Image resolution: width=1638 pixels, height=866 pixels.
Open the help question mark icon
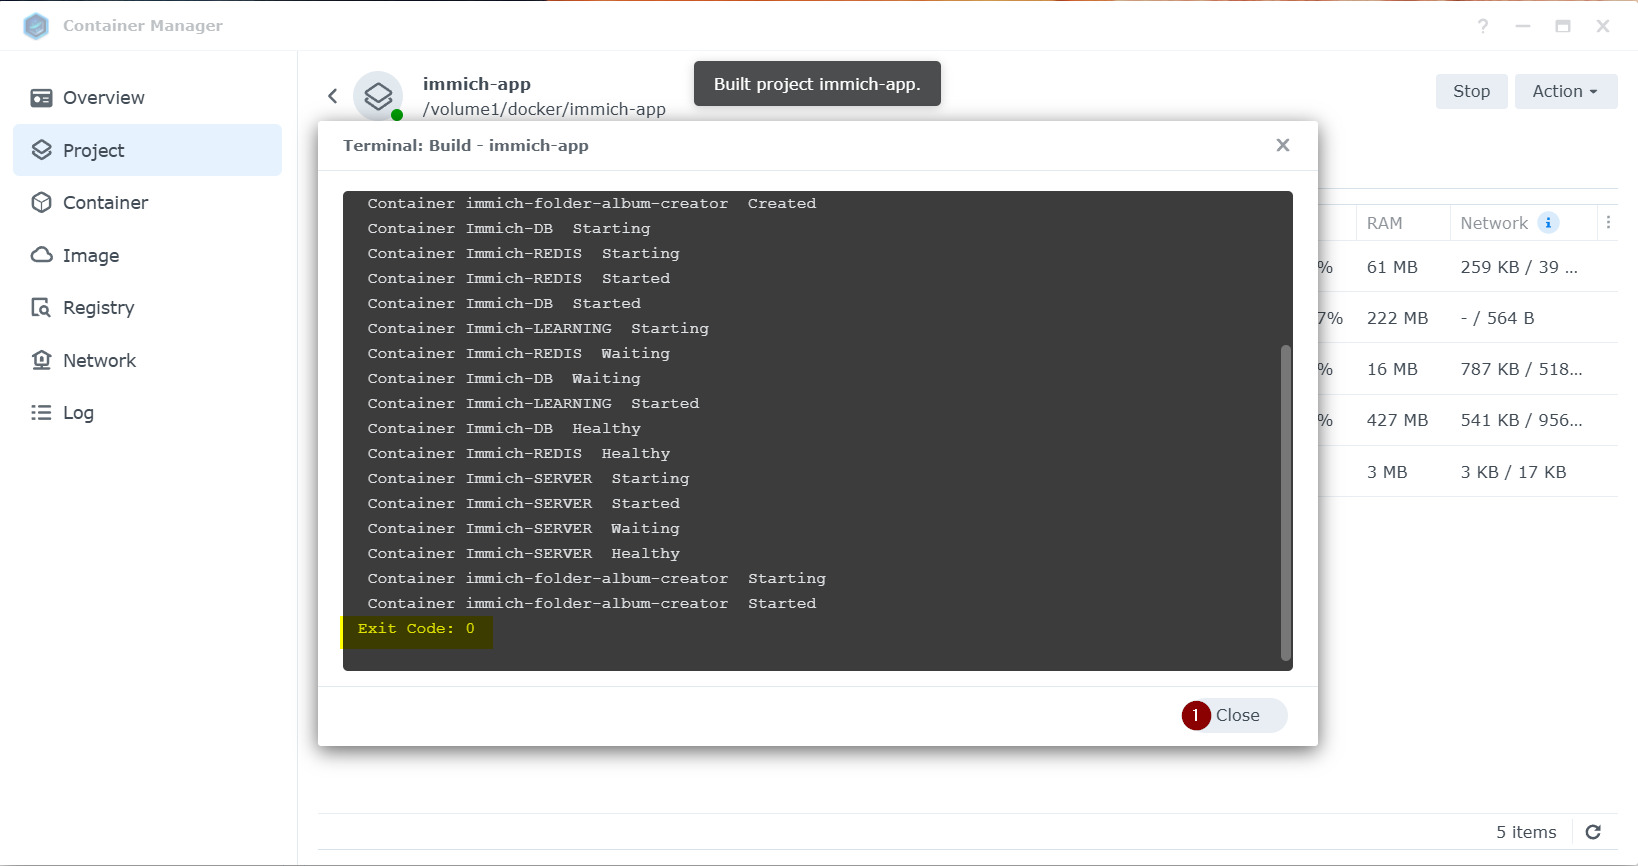coord(1483,26)
